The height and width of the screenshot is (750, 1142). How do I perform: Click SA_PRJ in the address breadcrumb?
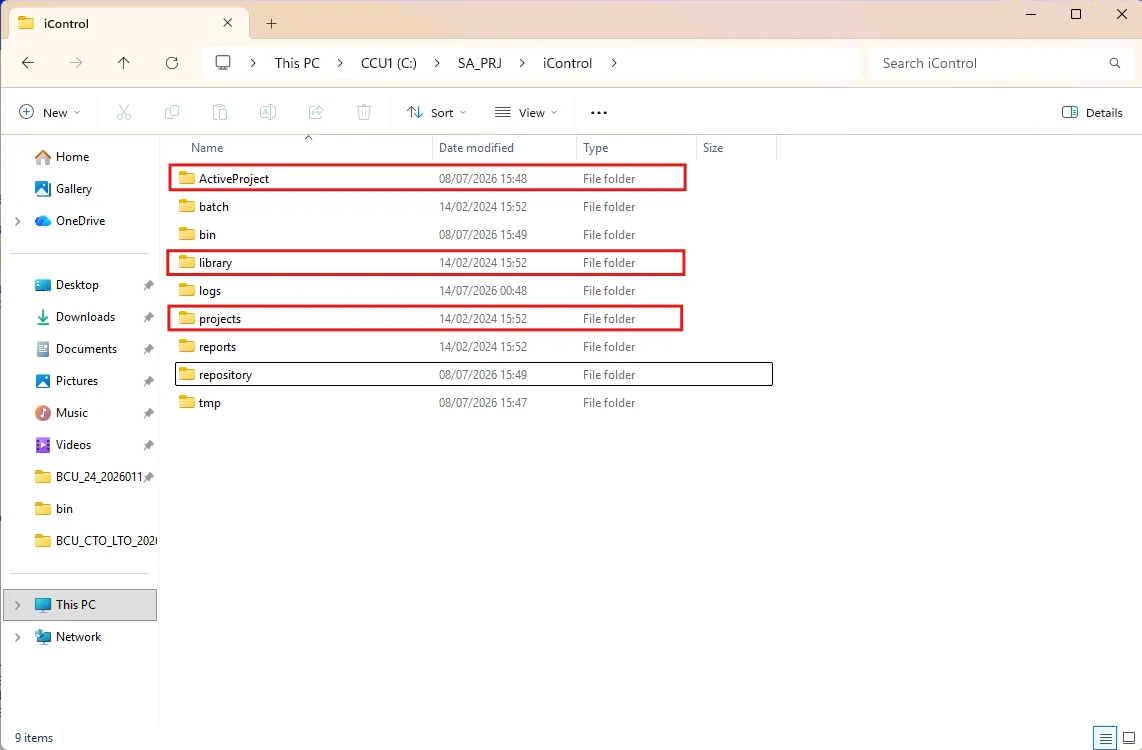coord(480,63)
